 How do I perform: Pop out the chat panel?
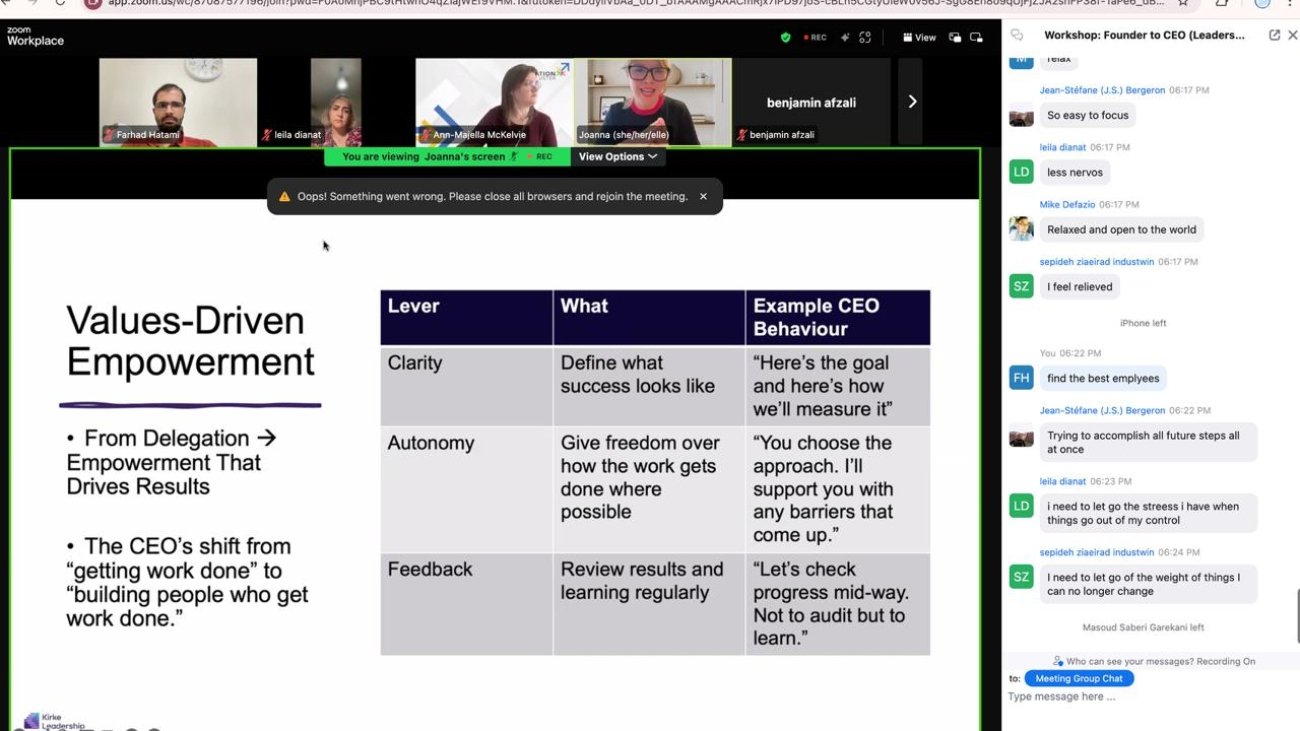click(x=1274, y=35)
